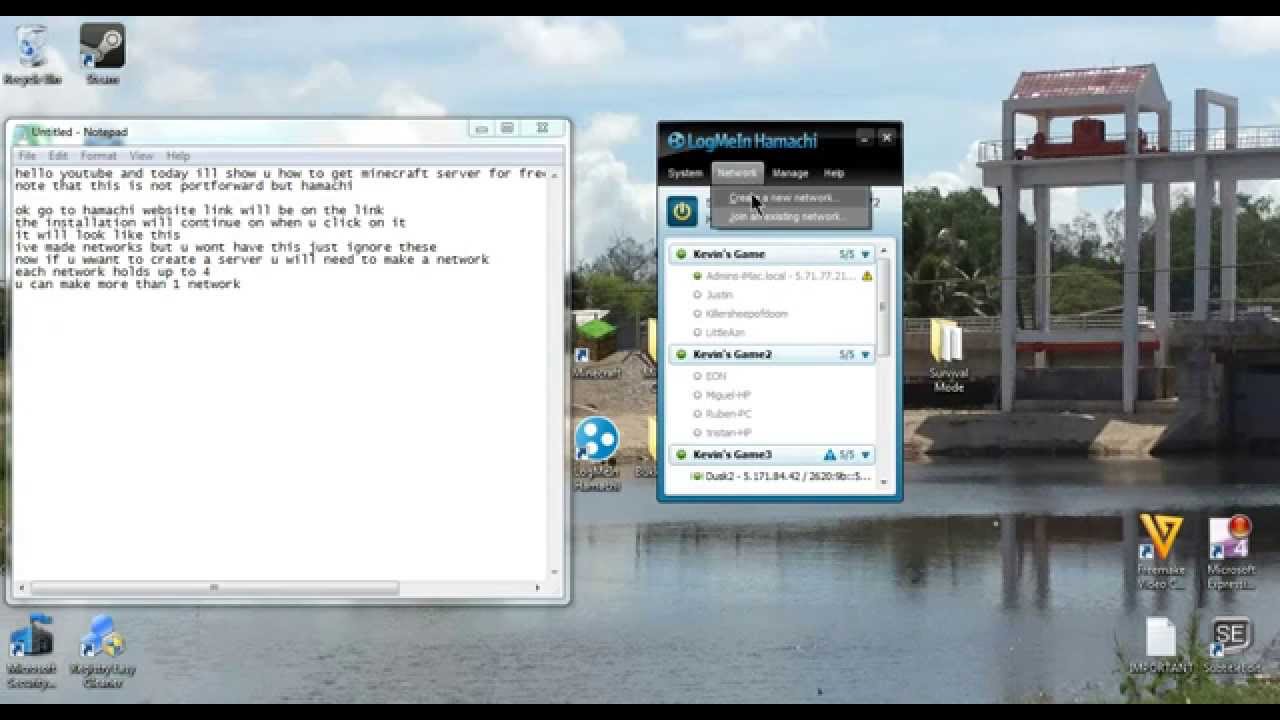Open the Registry Easy Cleaner shortcut
The image size is (1280, 720).
tap(102, 652)
